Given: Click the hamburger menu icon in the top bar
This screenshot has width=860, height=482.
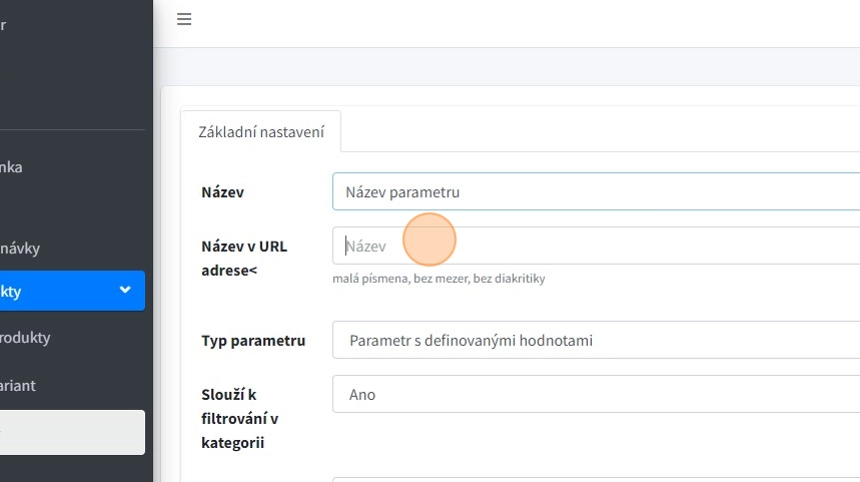Looking at the screenshot, I should 184,19.
